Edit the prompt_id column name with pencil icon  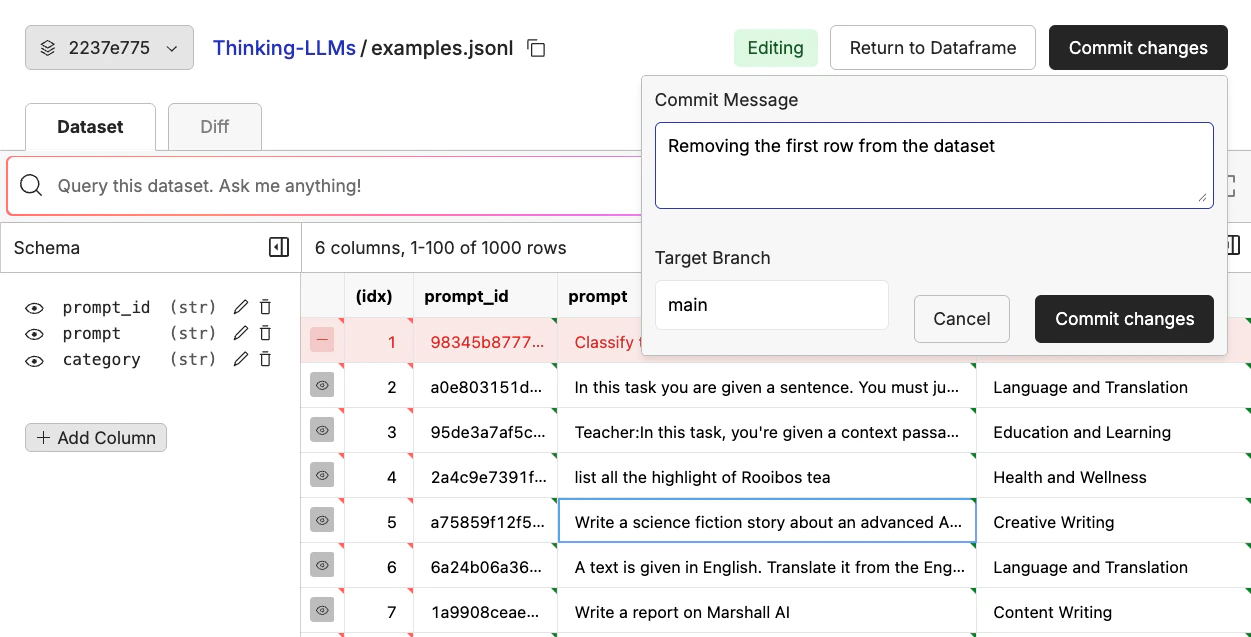(240, 306)
